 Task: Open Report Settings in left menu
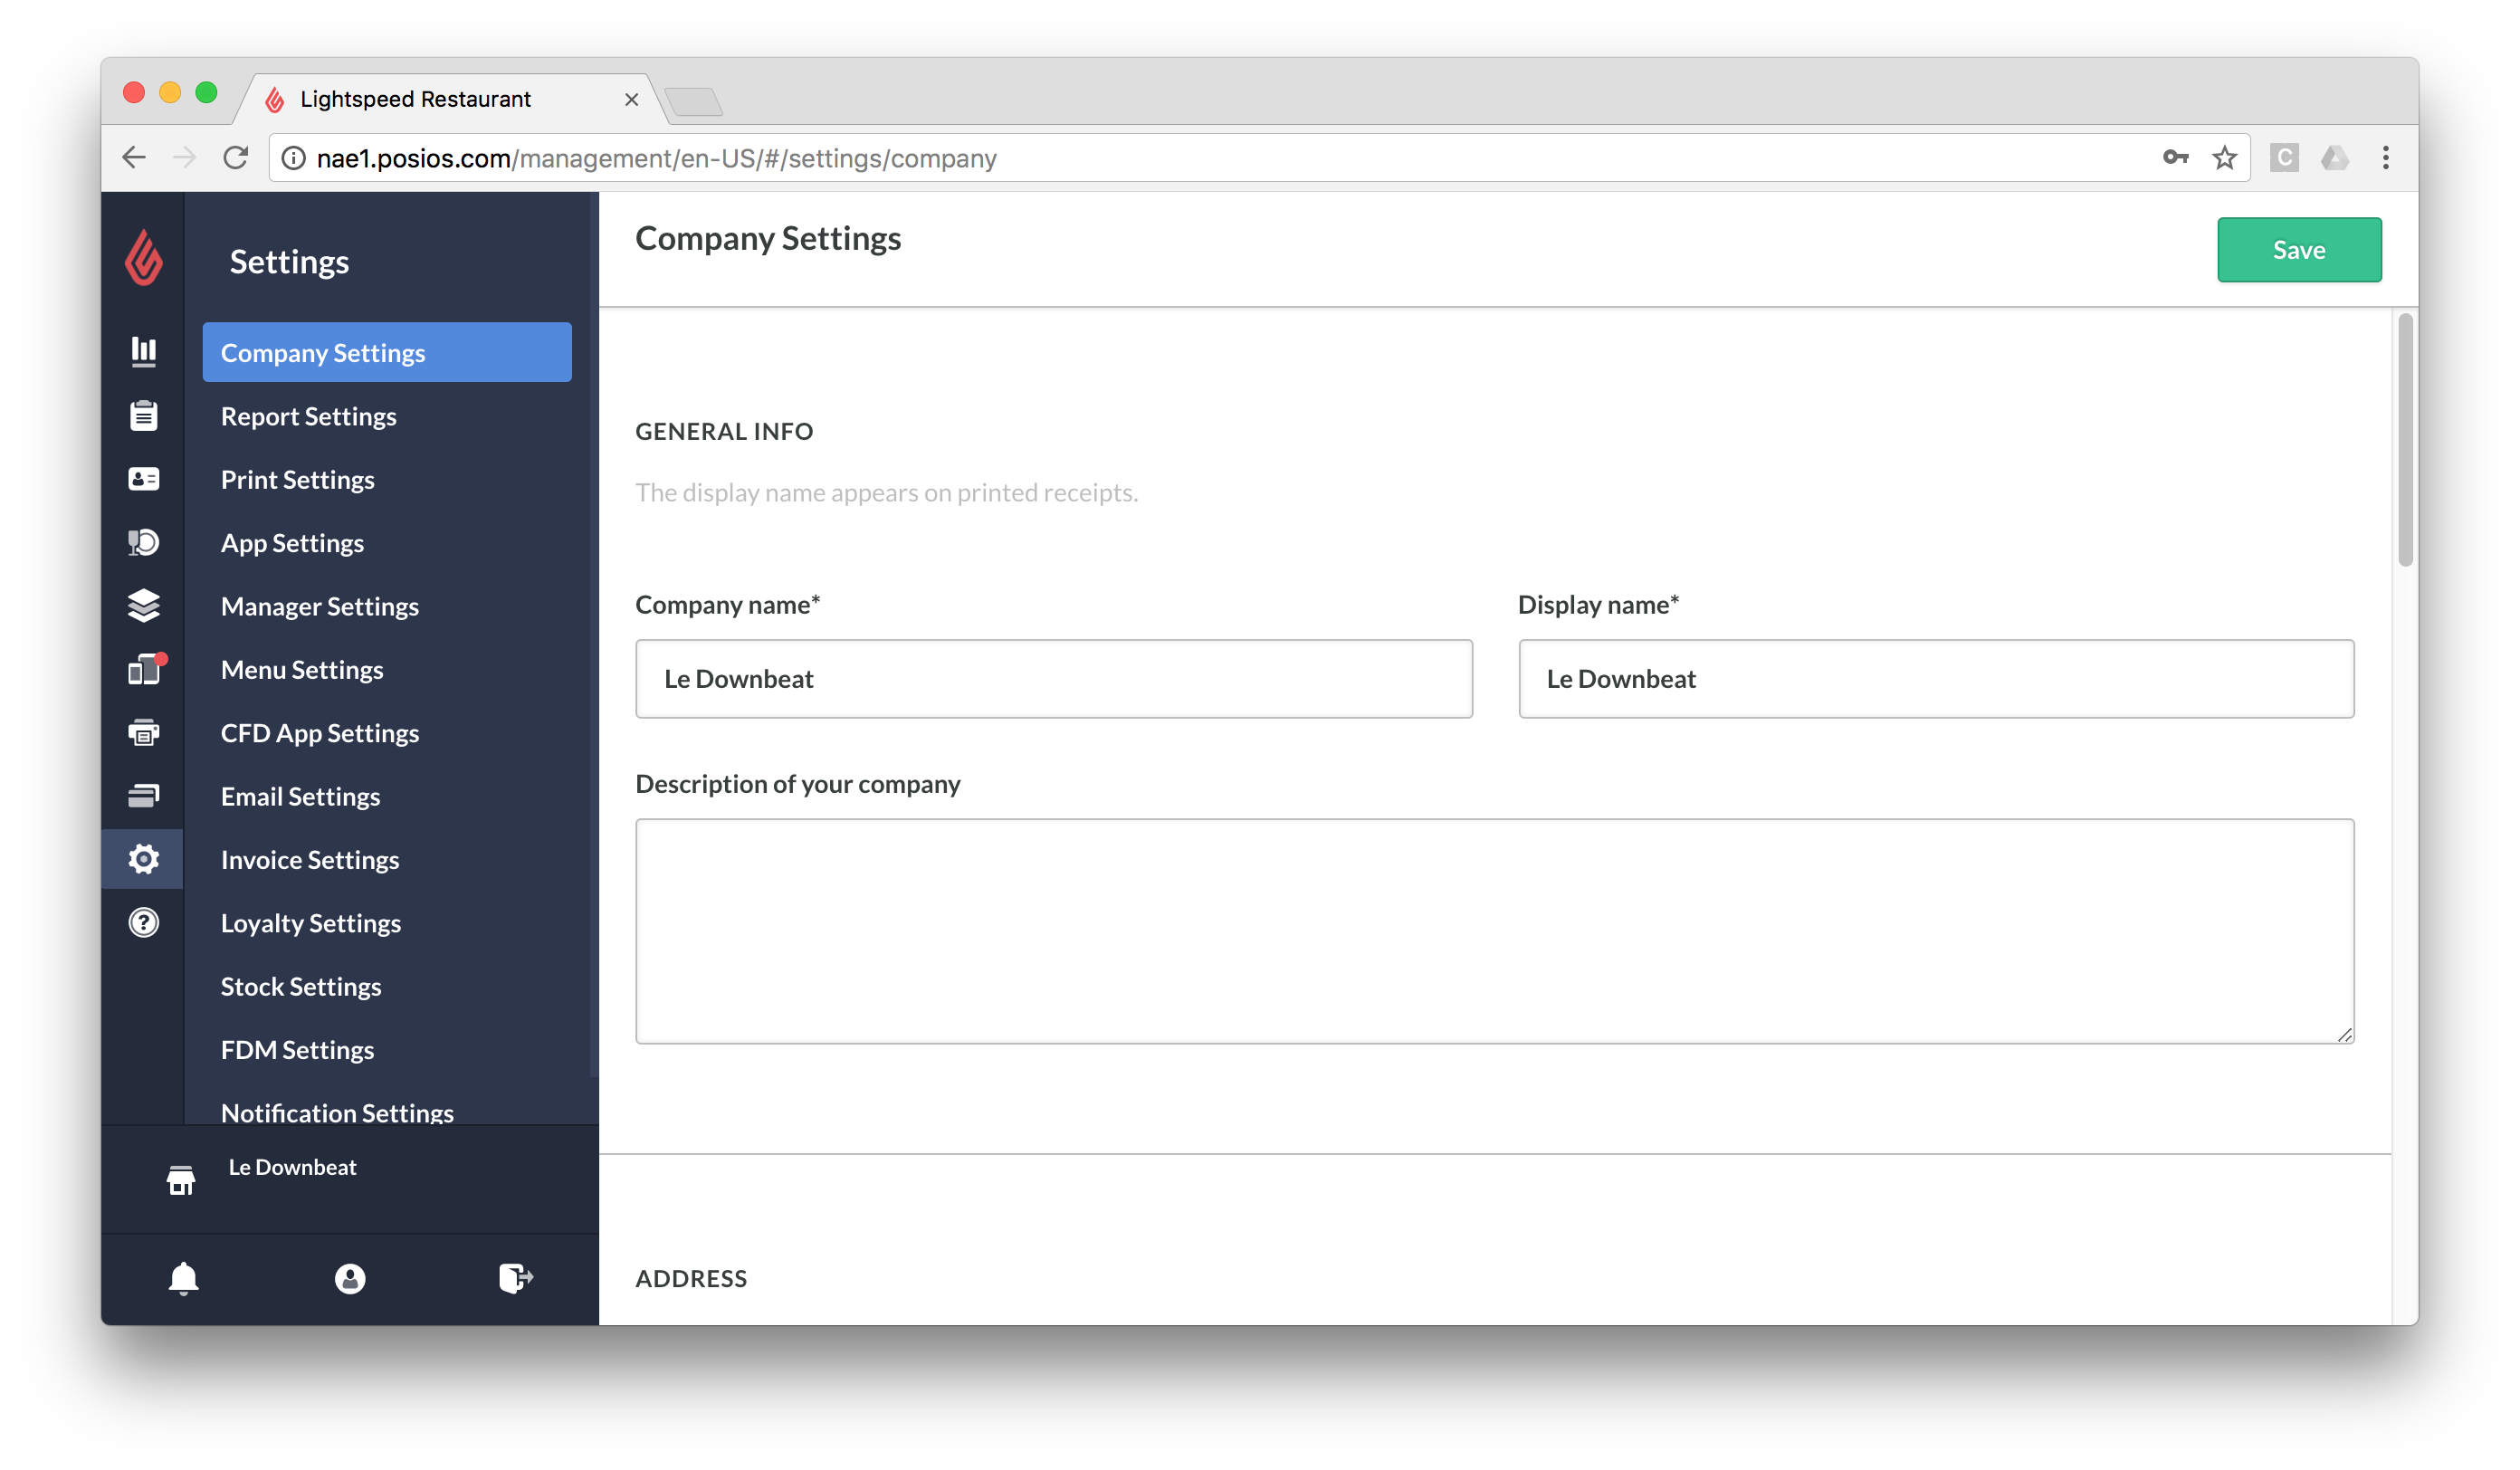pyautogui.click(x=308, y=415)
